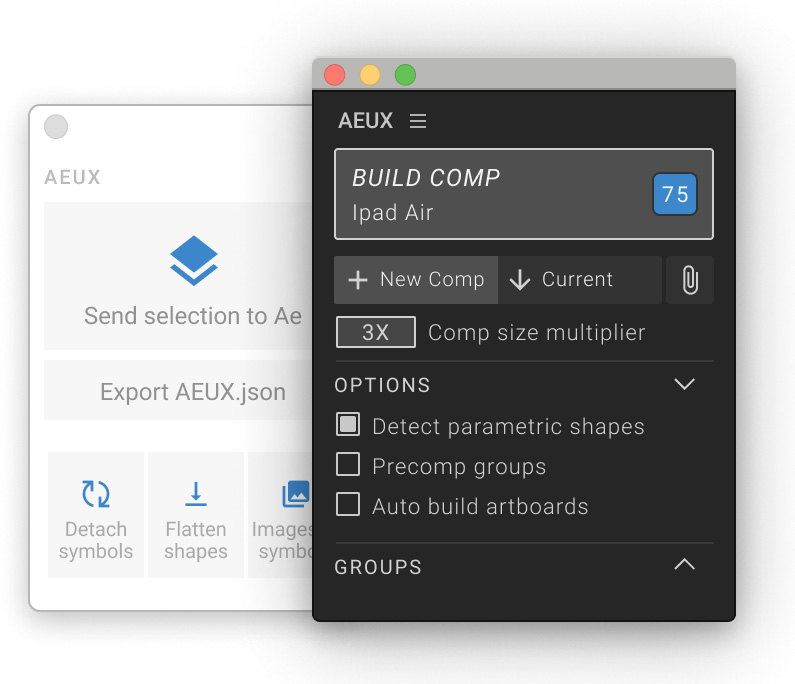Click the blue 75 layer count badge
Image resolution: width=795 pixels, height=684 pixels.
[x=674, y=194]
